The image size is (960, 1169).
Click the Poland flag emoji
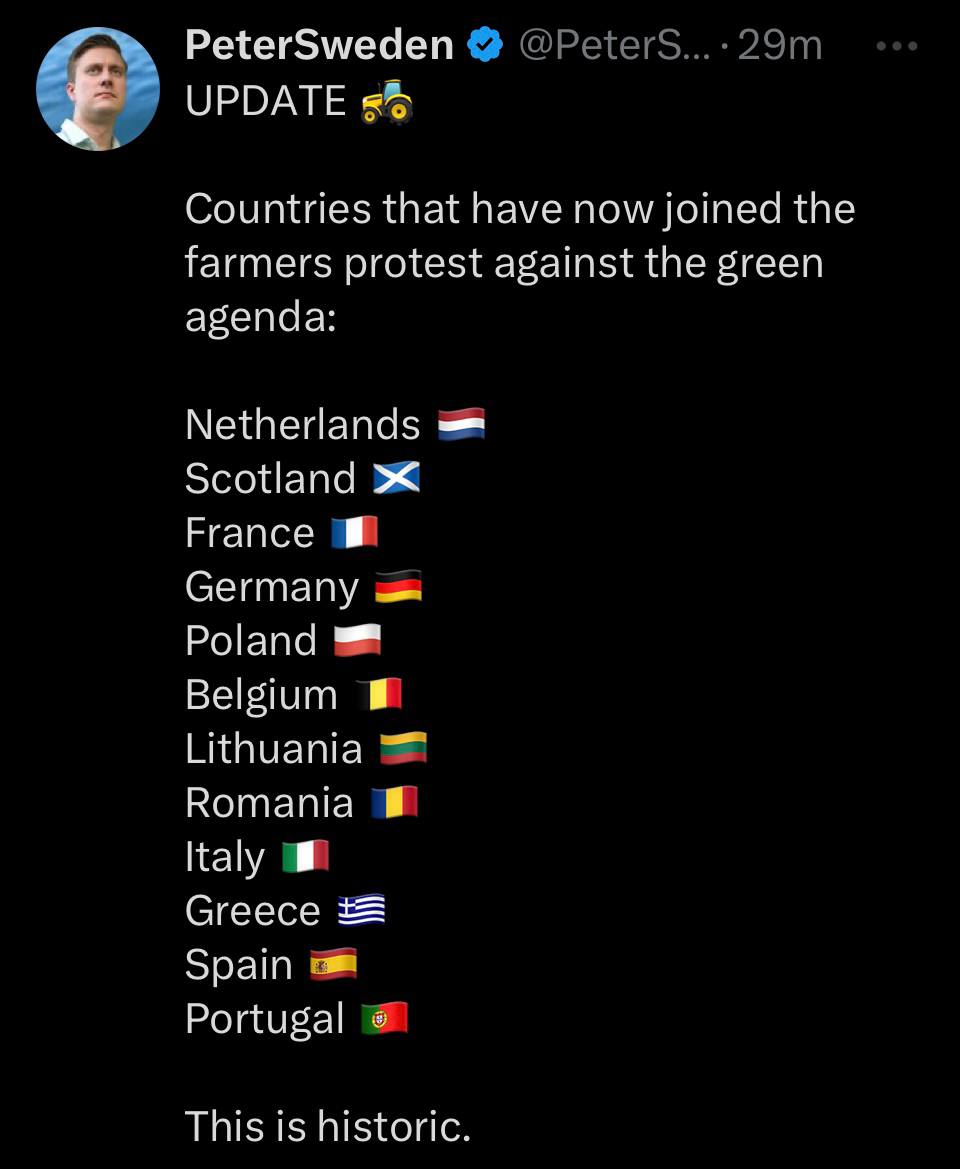coord(357,641)
